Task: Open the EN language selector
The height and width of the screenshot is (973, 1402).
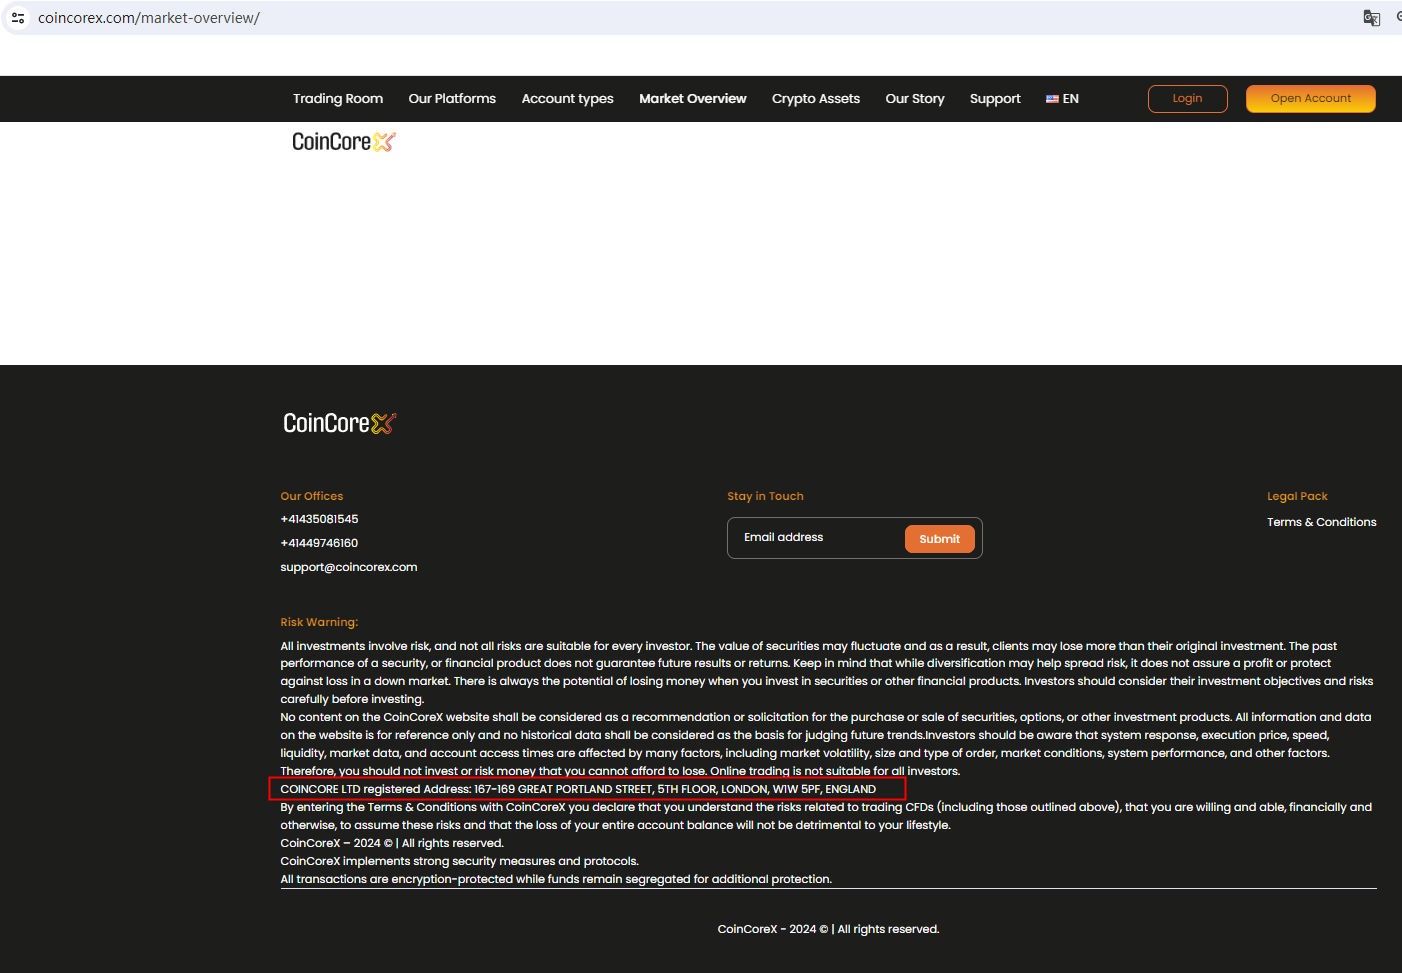Action: [x=1062, y=99]
